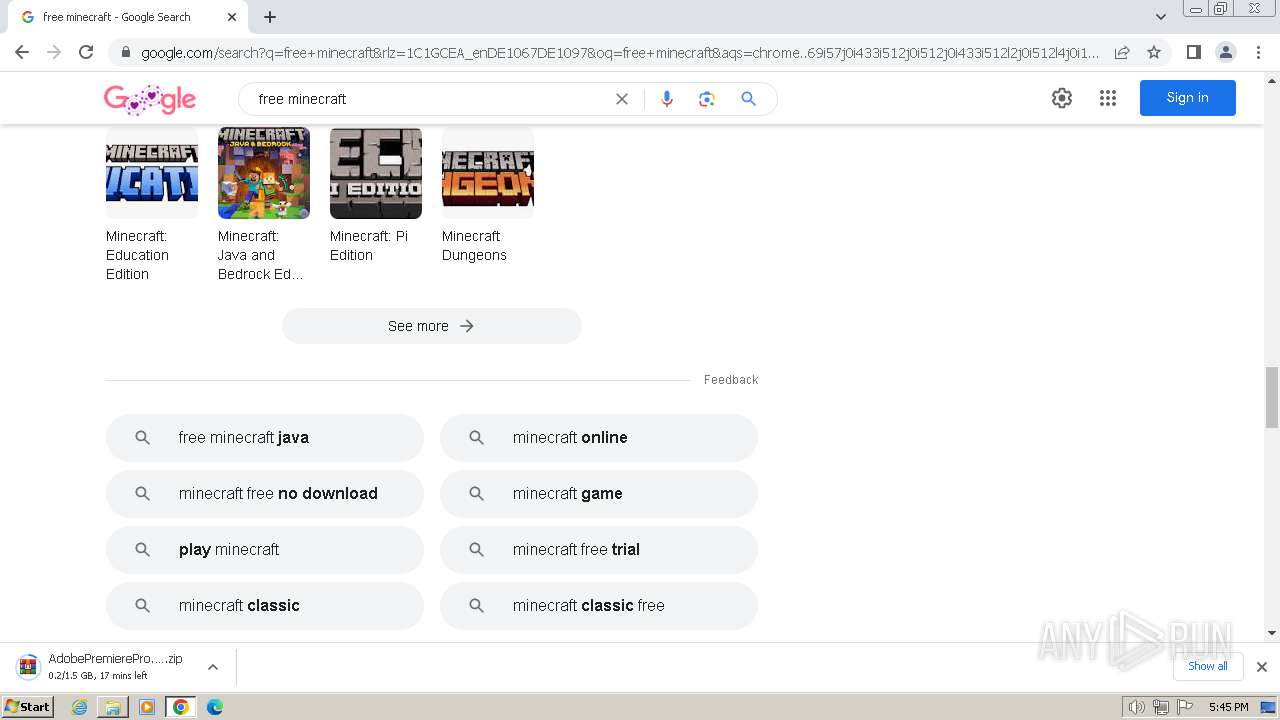Search related: play minecraft
Screen dimensions: 1280x720
[x=265, y=550]
